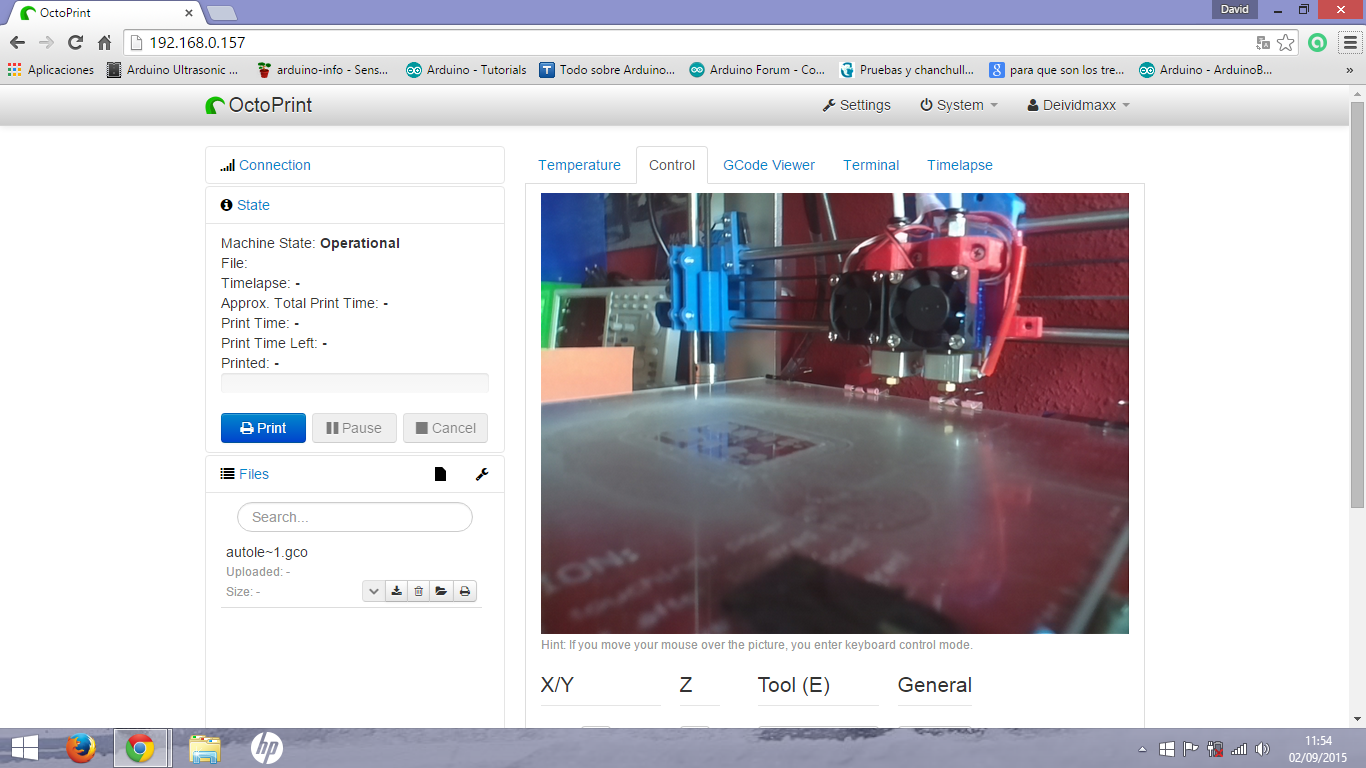This screenshot has height=768, width=1366.
Task: Click the SD card file icon in Files
Action: [x=440, y=474]
